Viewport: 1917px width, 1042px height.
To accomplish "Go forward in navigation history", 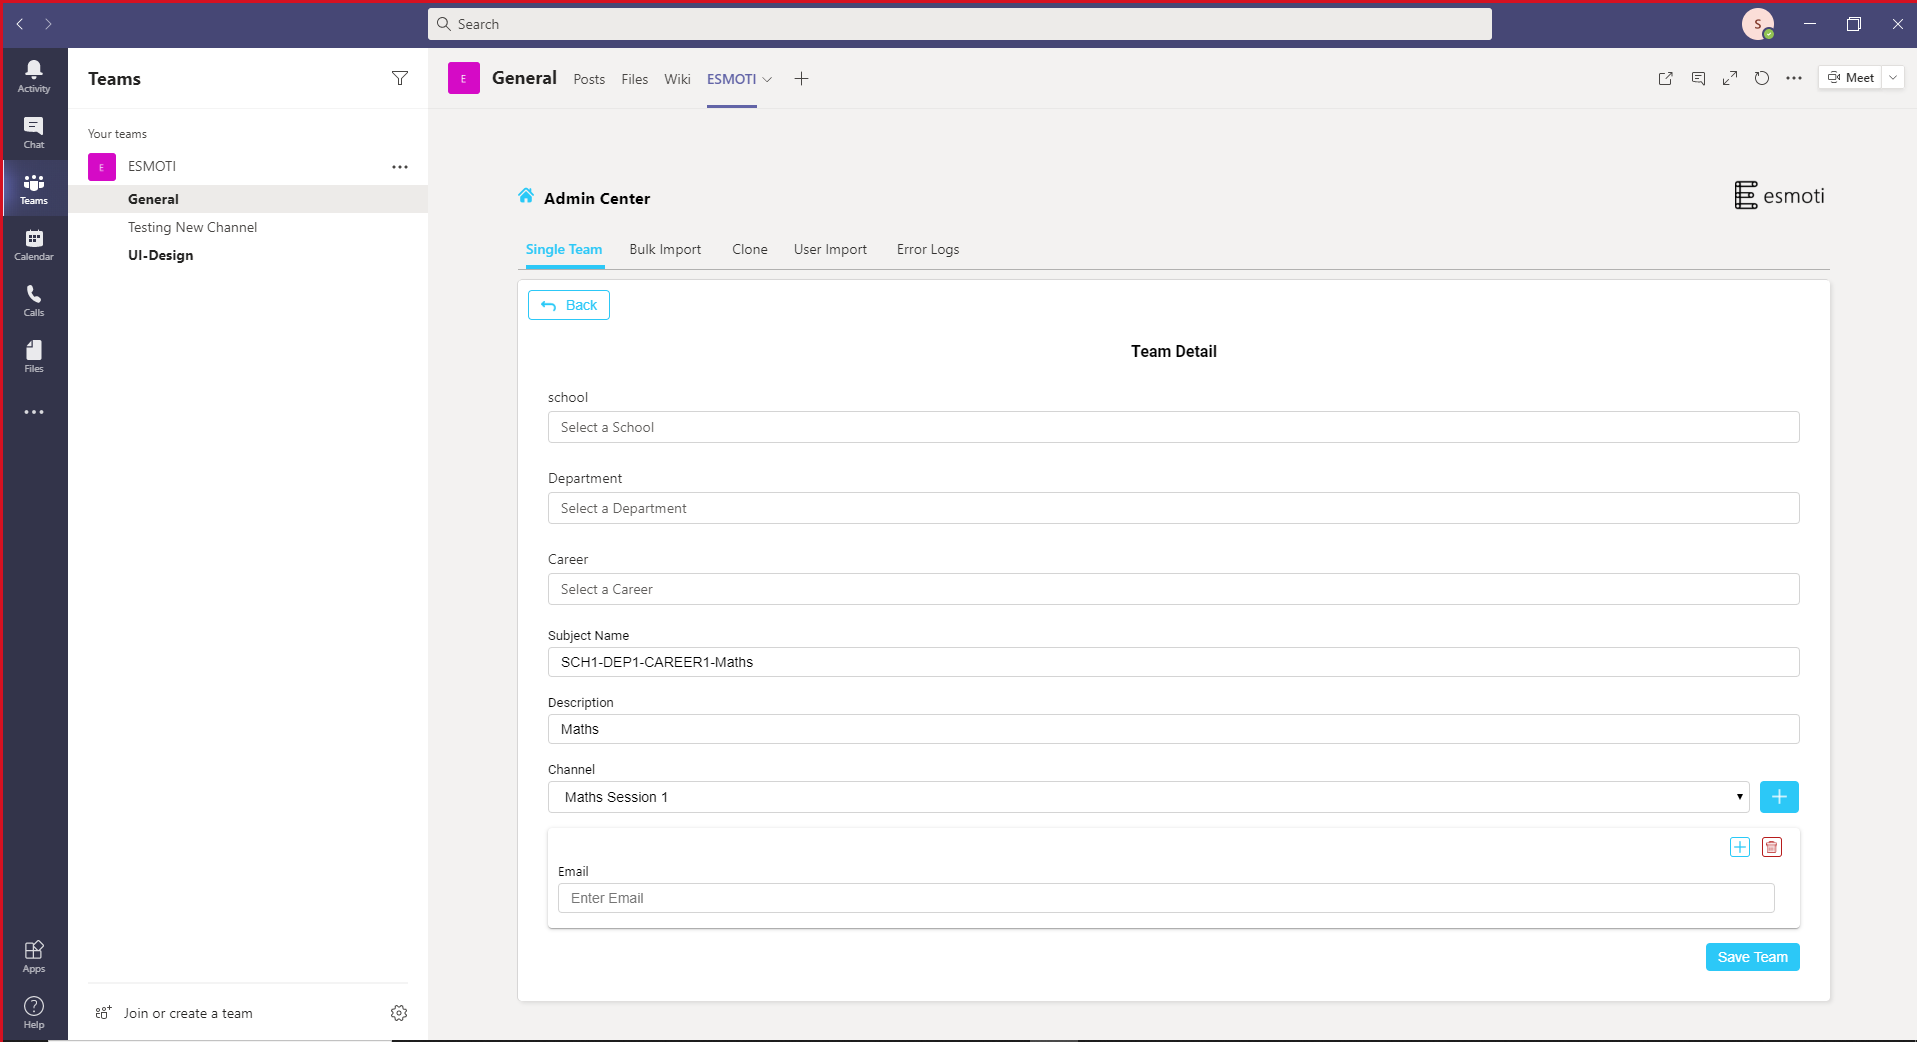I will (x=48, y=24).
